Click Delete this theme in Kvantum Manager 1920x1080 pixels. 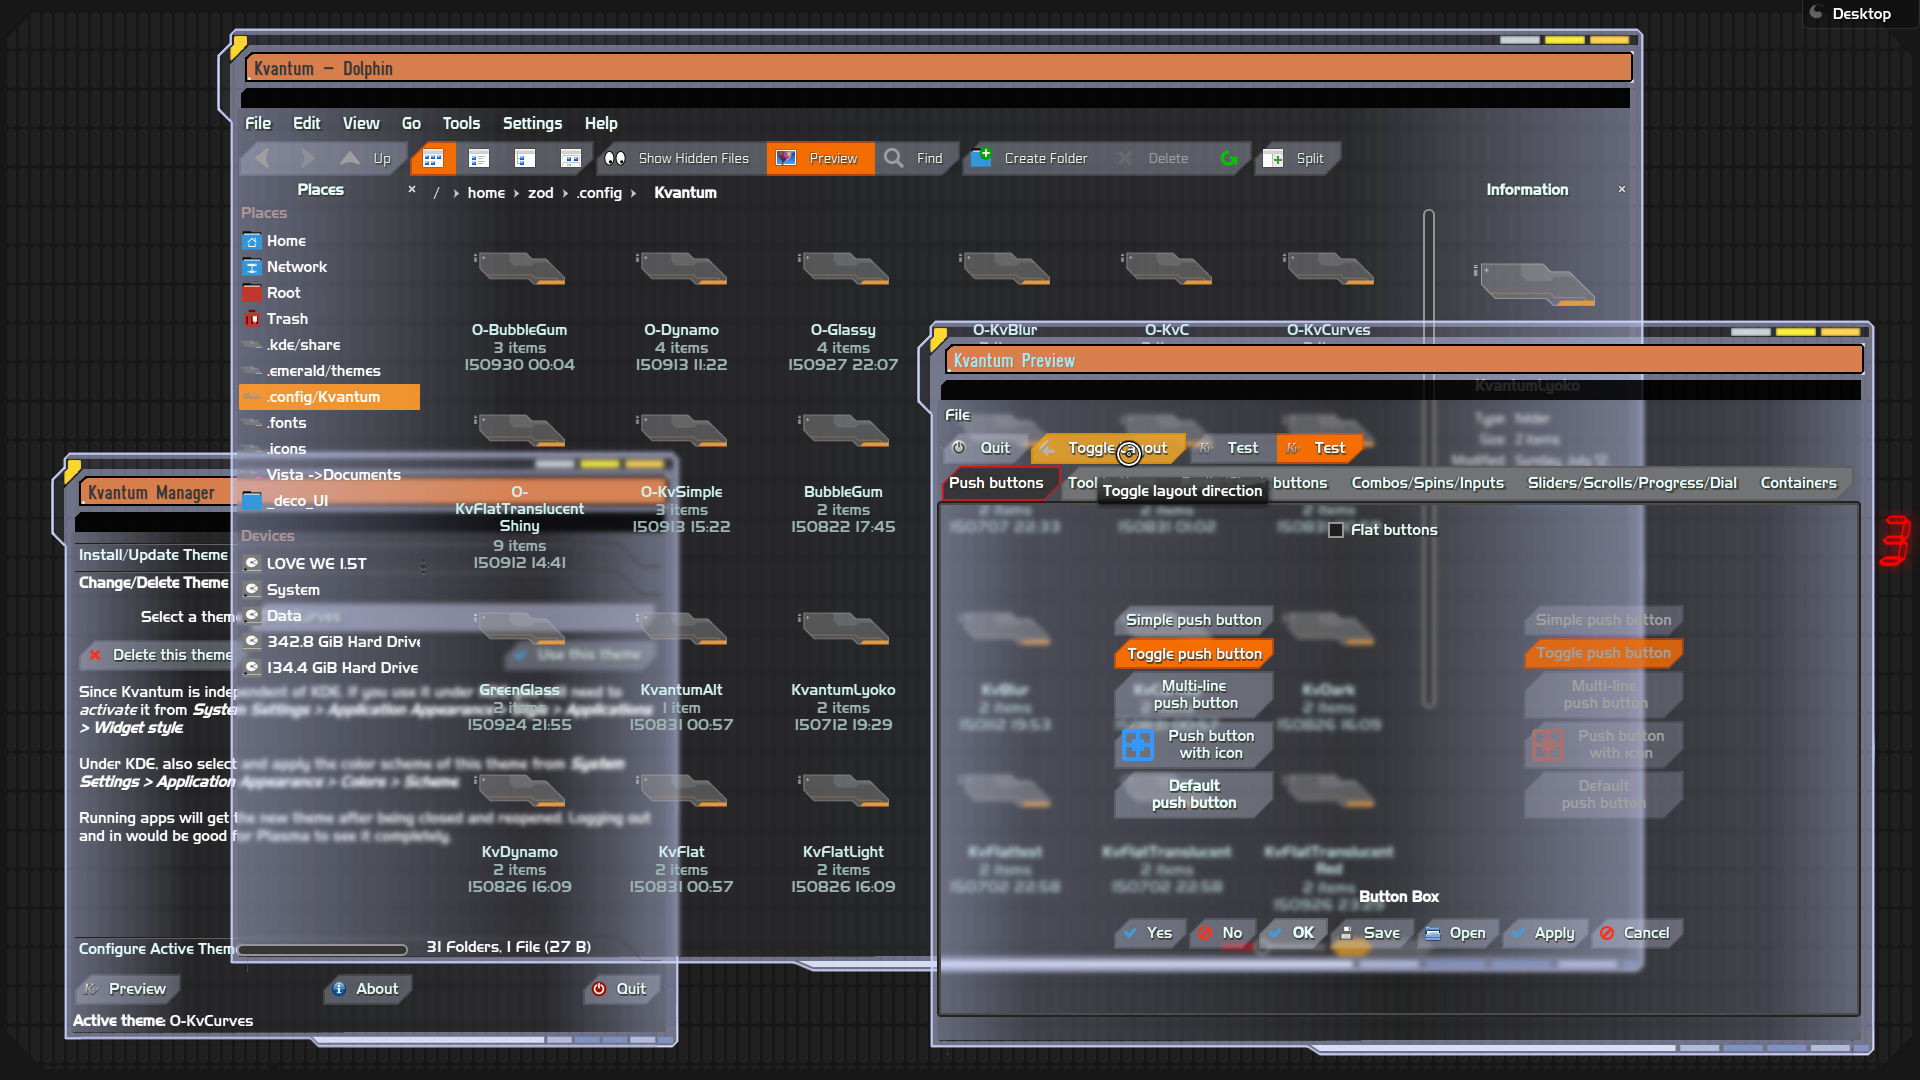158,655
